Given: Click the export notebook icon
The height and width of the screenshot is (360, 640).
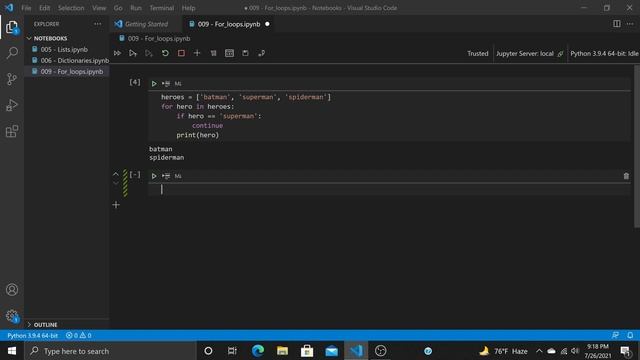Looking at the screenshot, I should pos(262,53).
